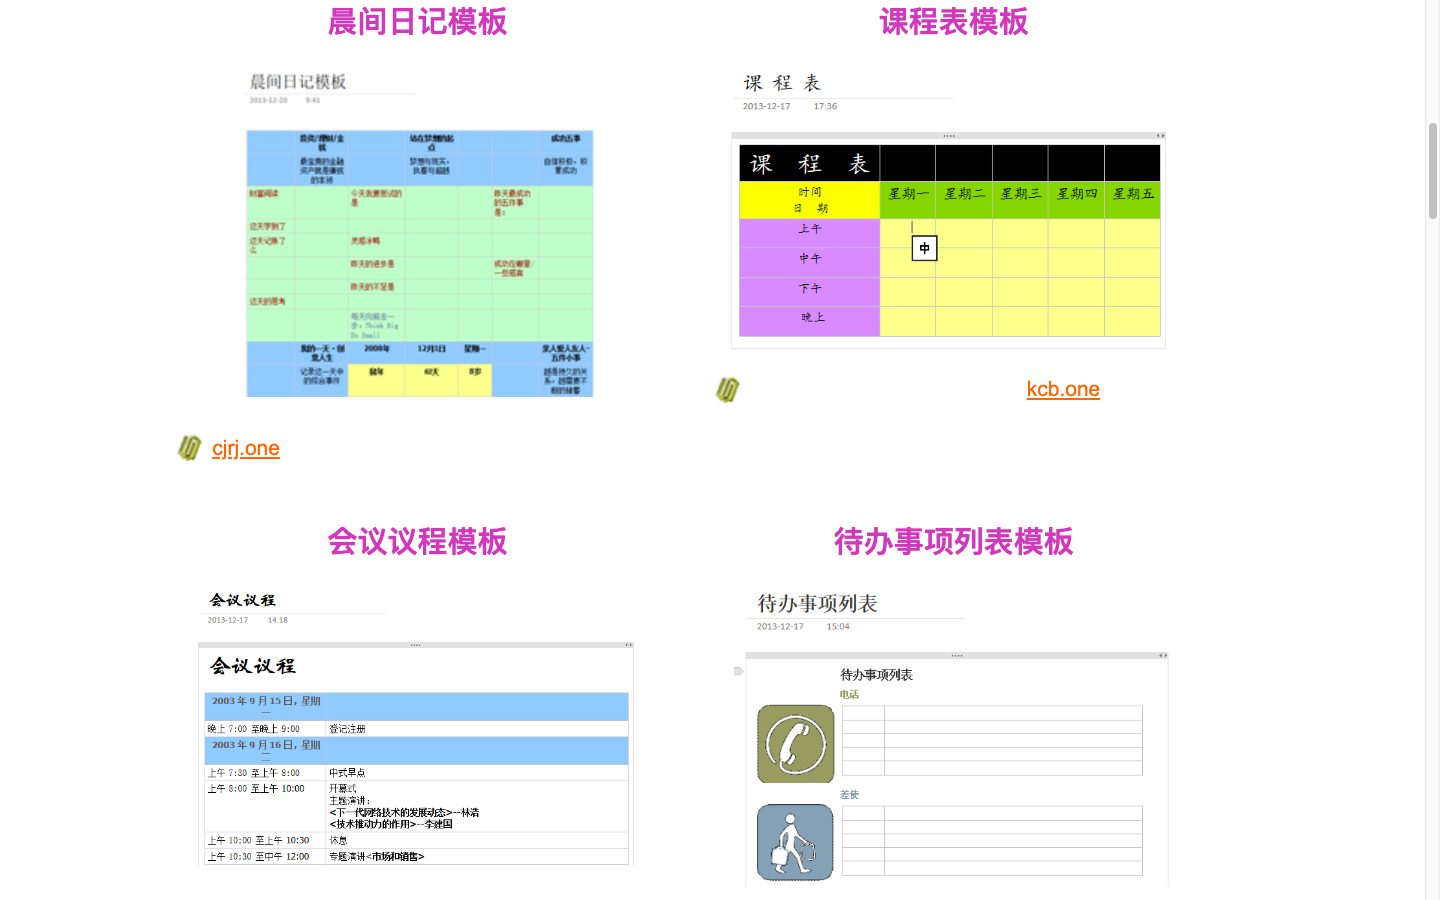Click the 中 input method indicator in the 课程表 table
The height and width of the screenshot is (900, 1440).
tap(923, 248)
